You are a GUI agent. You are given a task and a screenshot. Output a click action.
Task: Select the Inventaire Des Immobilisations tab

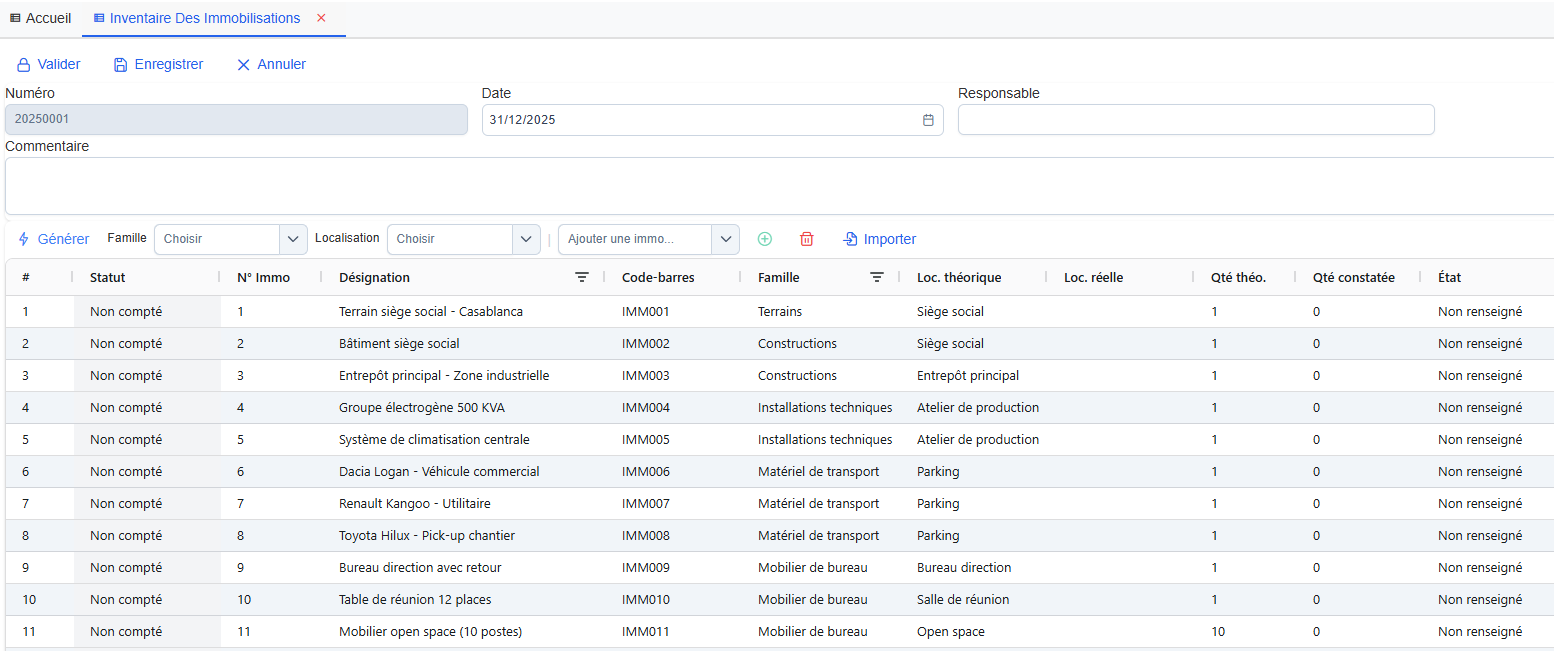(204, 18)
